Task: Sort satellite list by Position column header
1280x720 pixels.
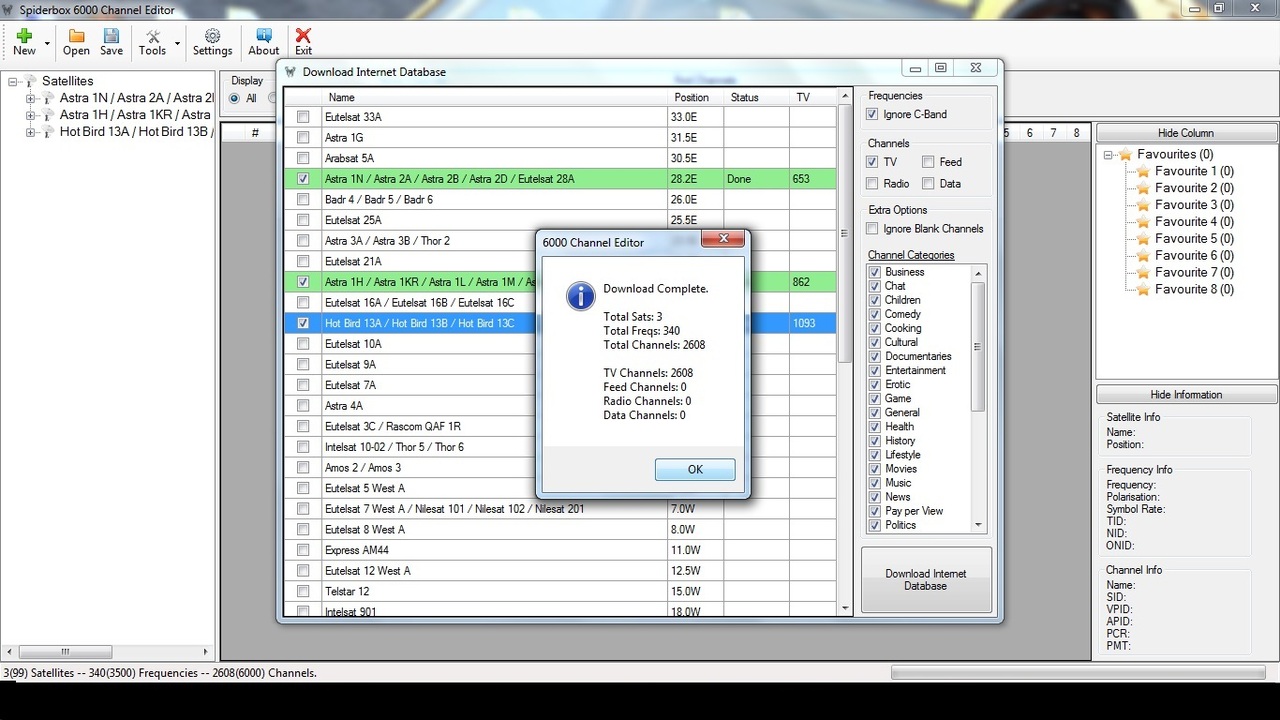Action: coord(696,97)
